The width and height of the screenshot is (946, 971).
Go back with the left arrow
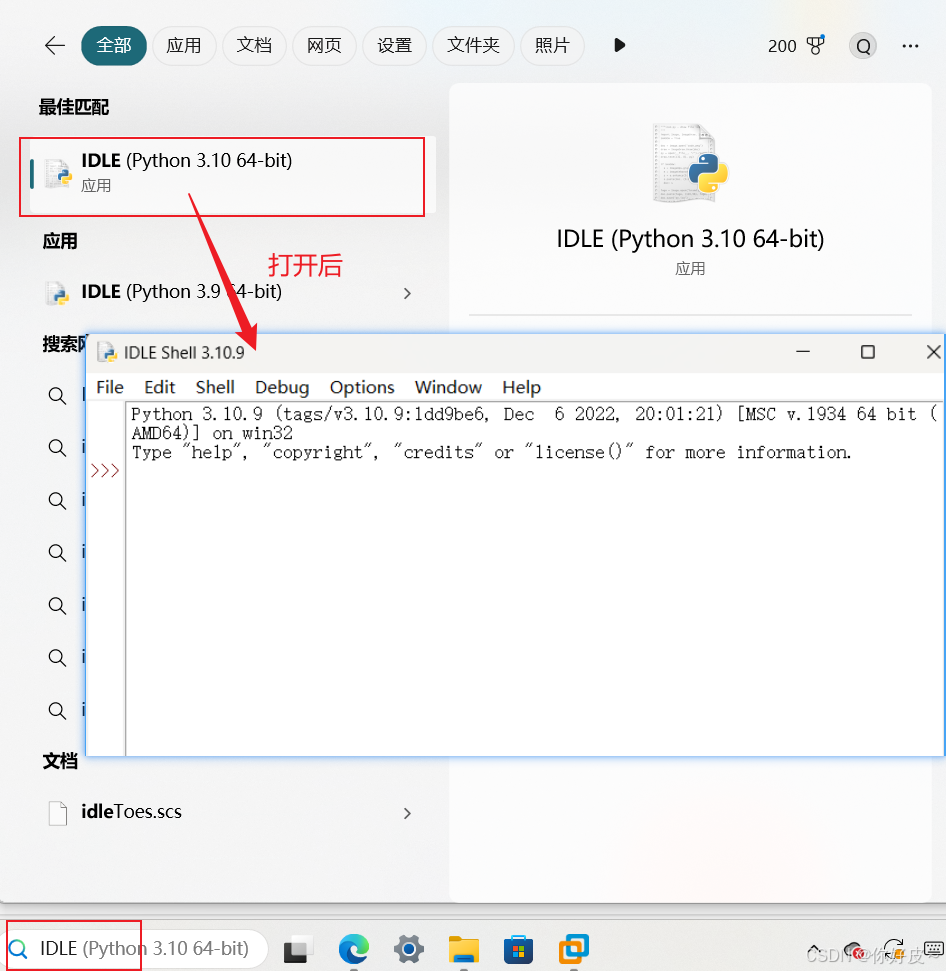(55, 46)
